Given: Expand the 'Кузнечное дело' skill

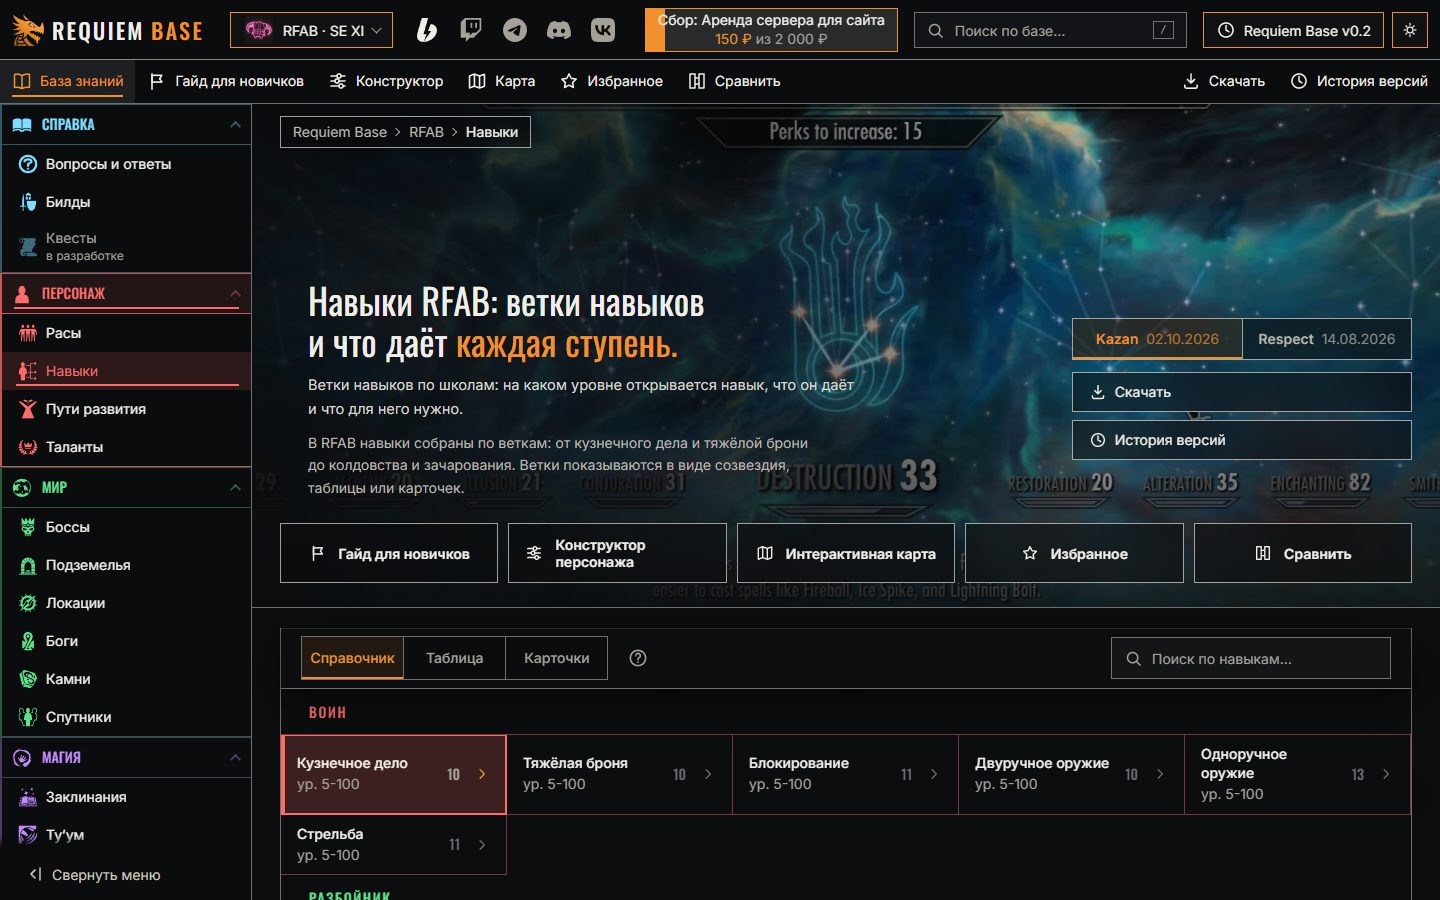Looking at the screenshot, I should click(394, 774).
